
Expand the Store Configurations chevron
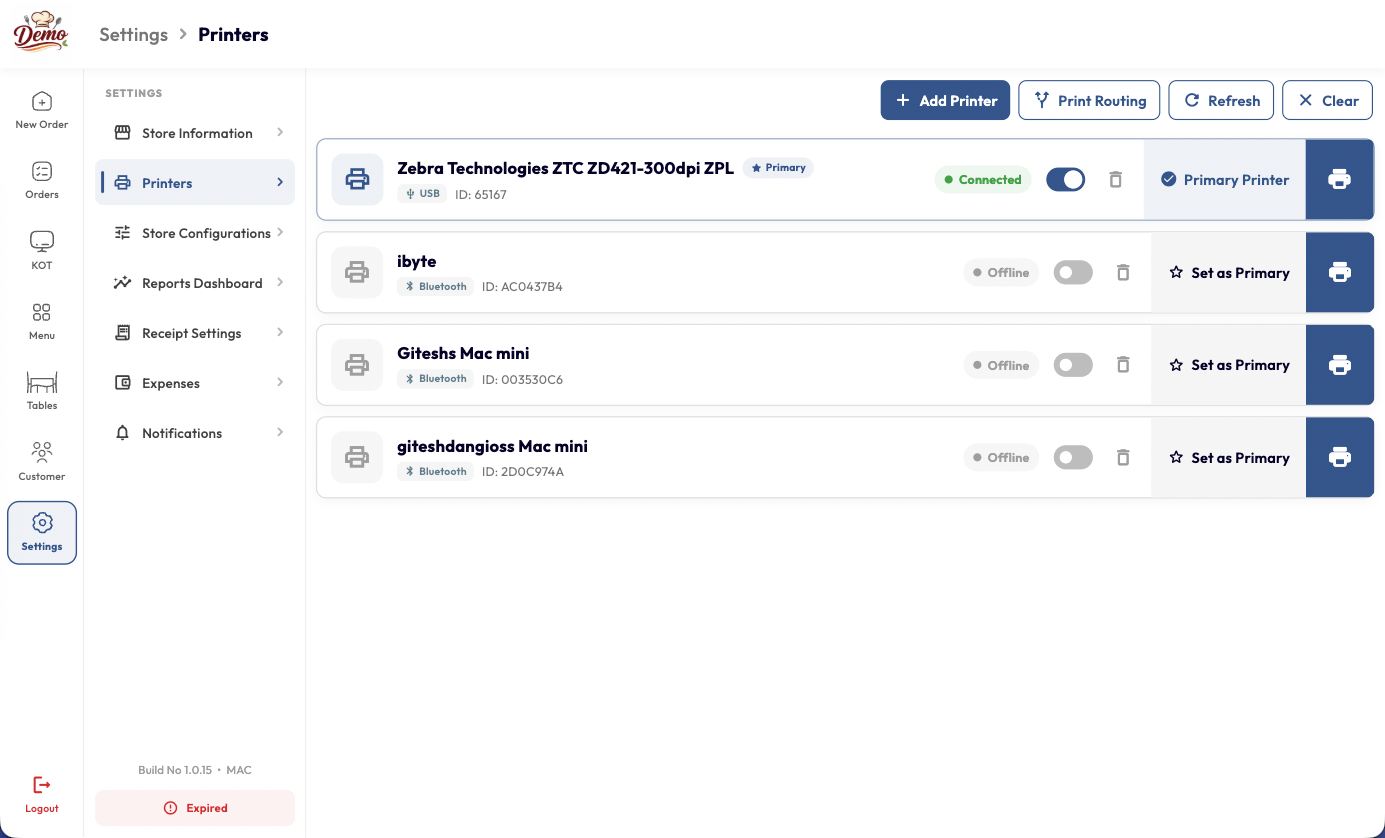point(280,232)
